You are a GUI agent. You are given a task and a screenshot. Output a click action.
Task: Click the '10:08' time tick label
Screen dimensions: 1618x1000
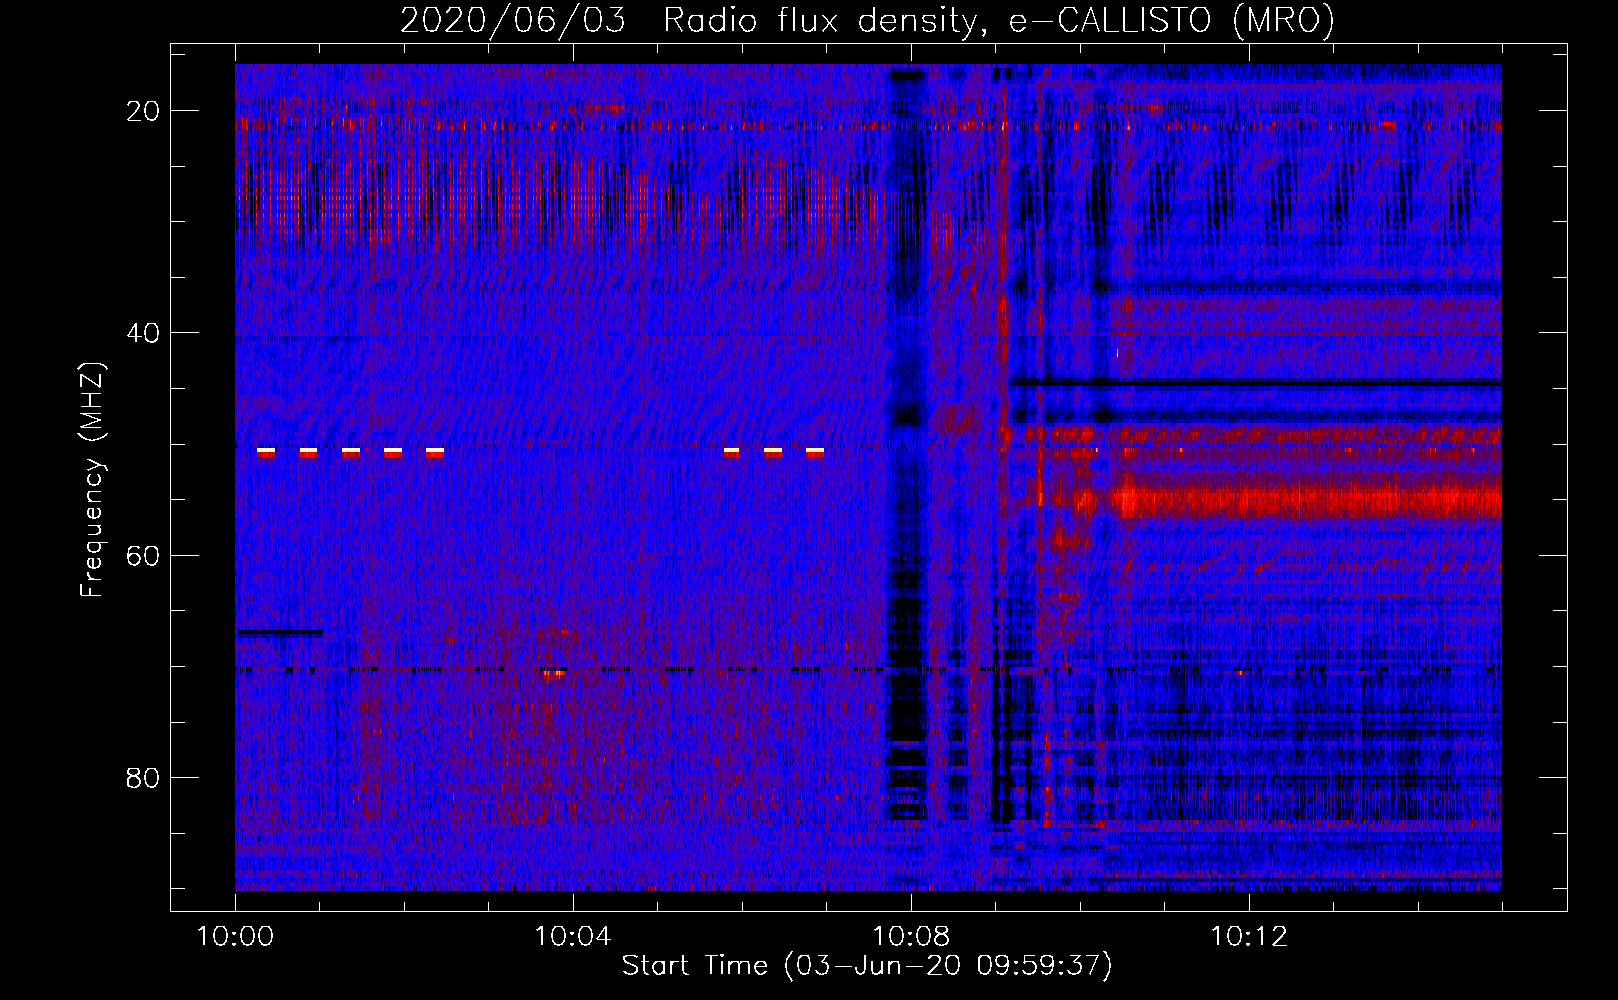pos(911,937)
